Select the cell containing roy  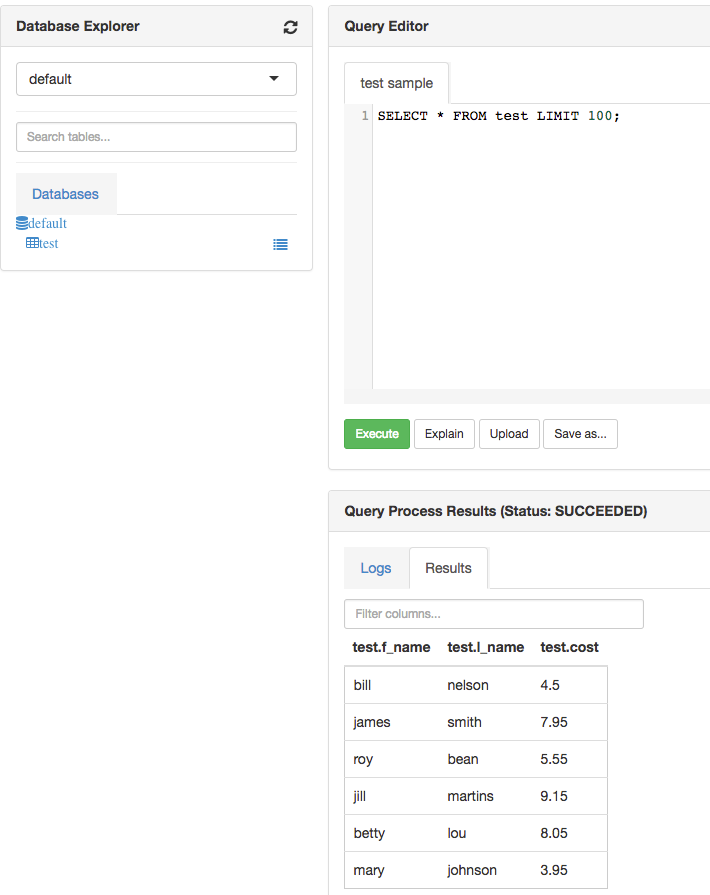coord(392,759)
